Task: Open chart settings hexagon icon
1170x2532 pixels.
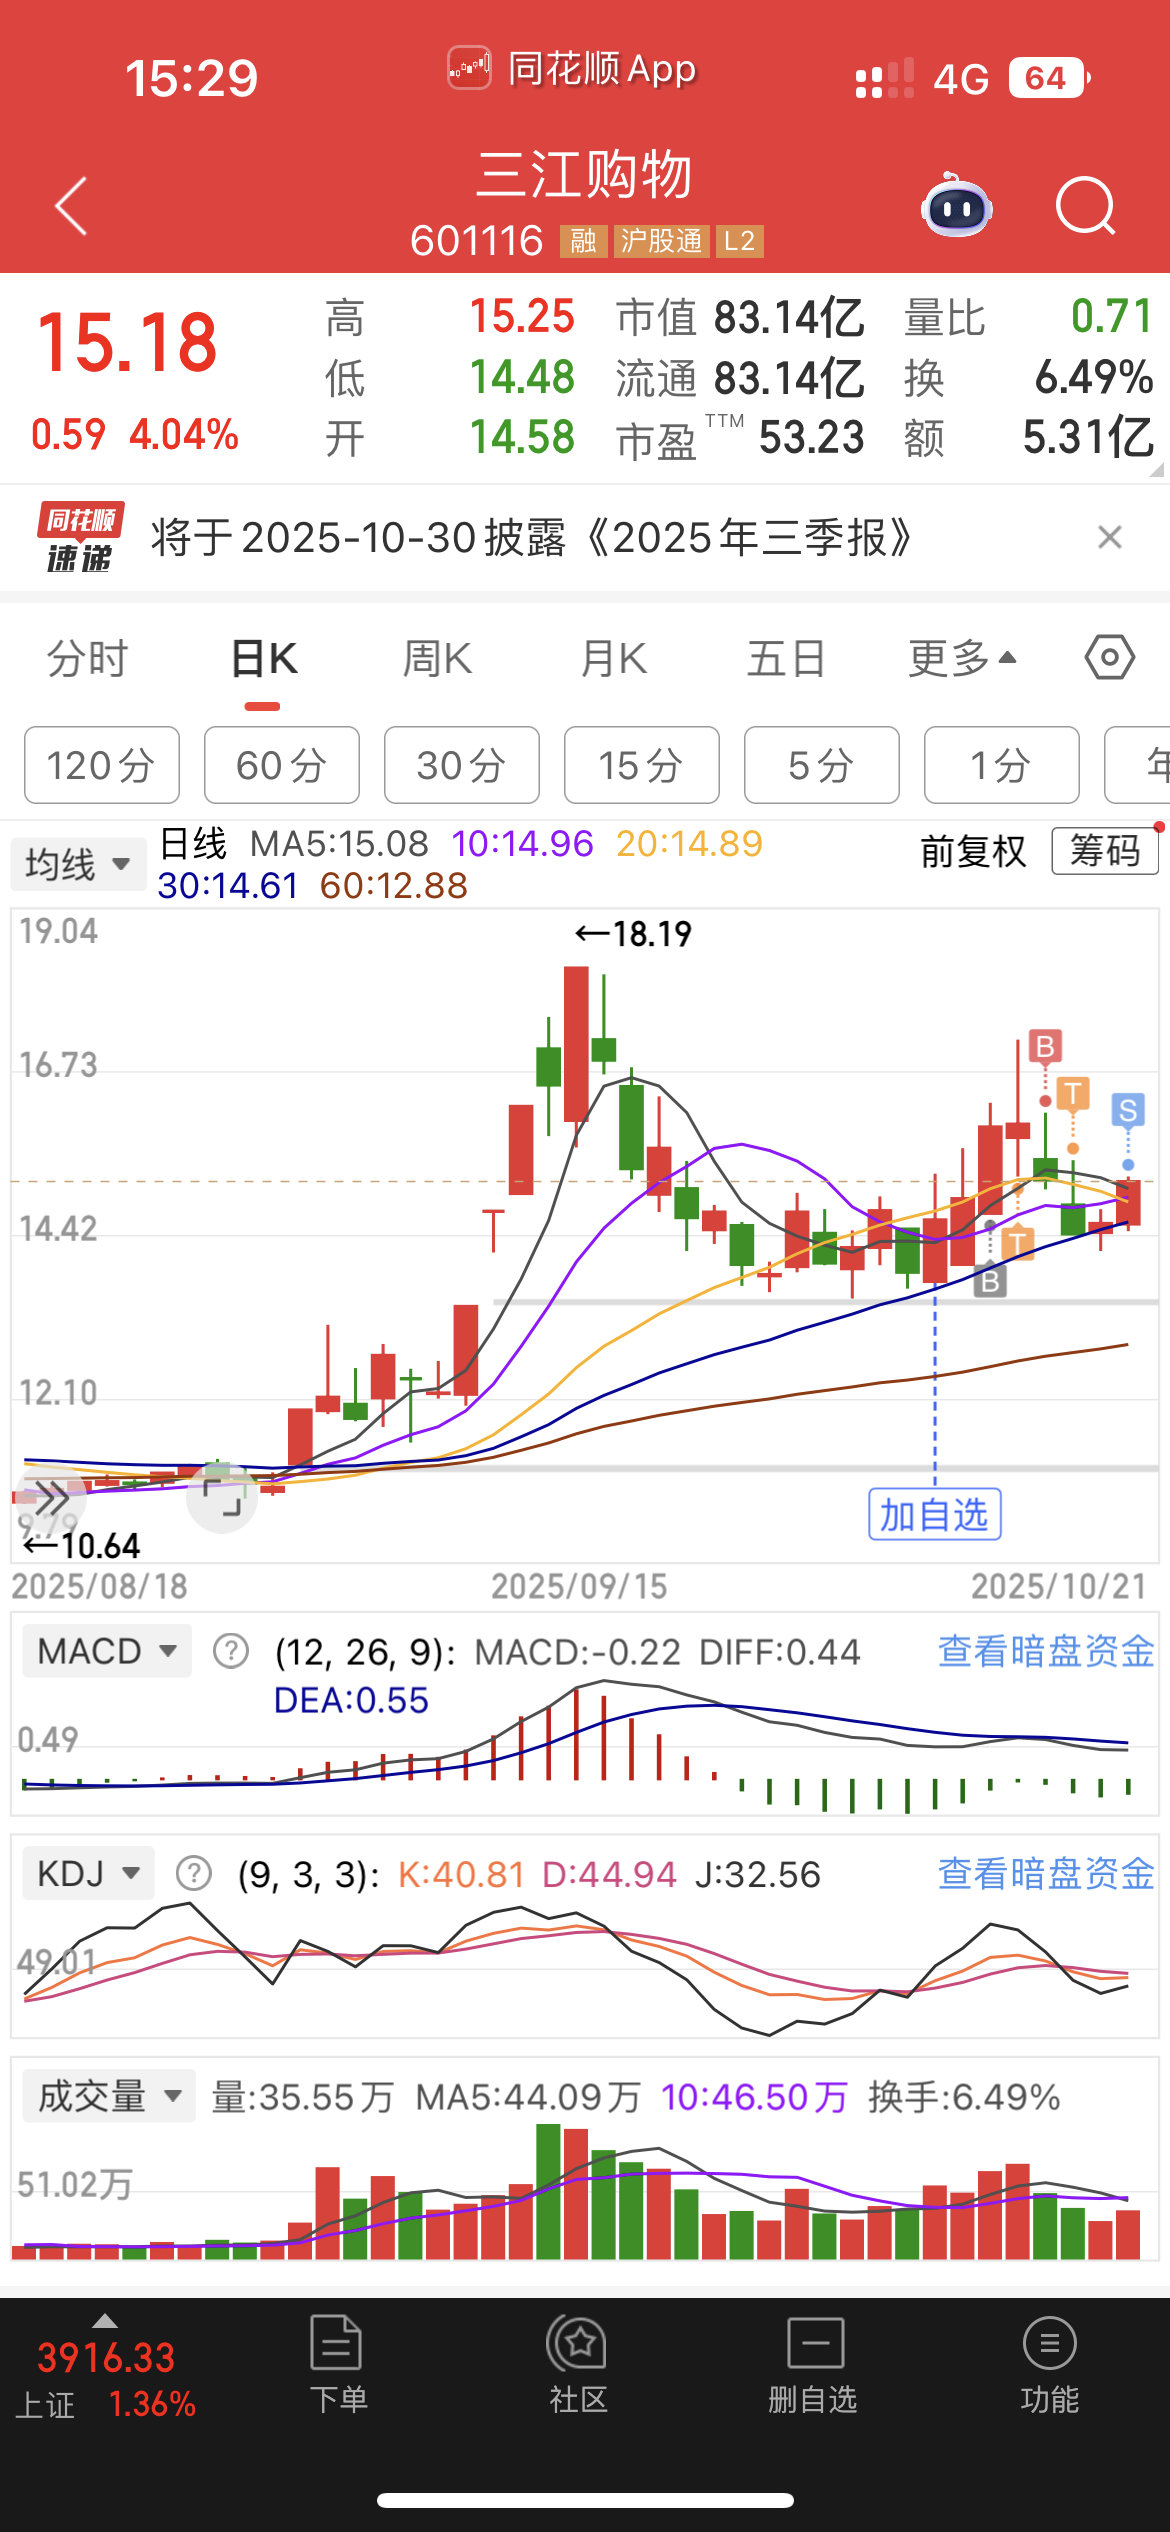Action: coord(1110,658)
